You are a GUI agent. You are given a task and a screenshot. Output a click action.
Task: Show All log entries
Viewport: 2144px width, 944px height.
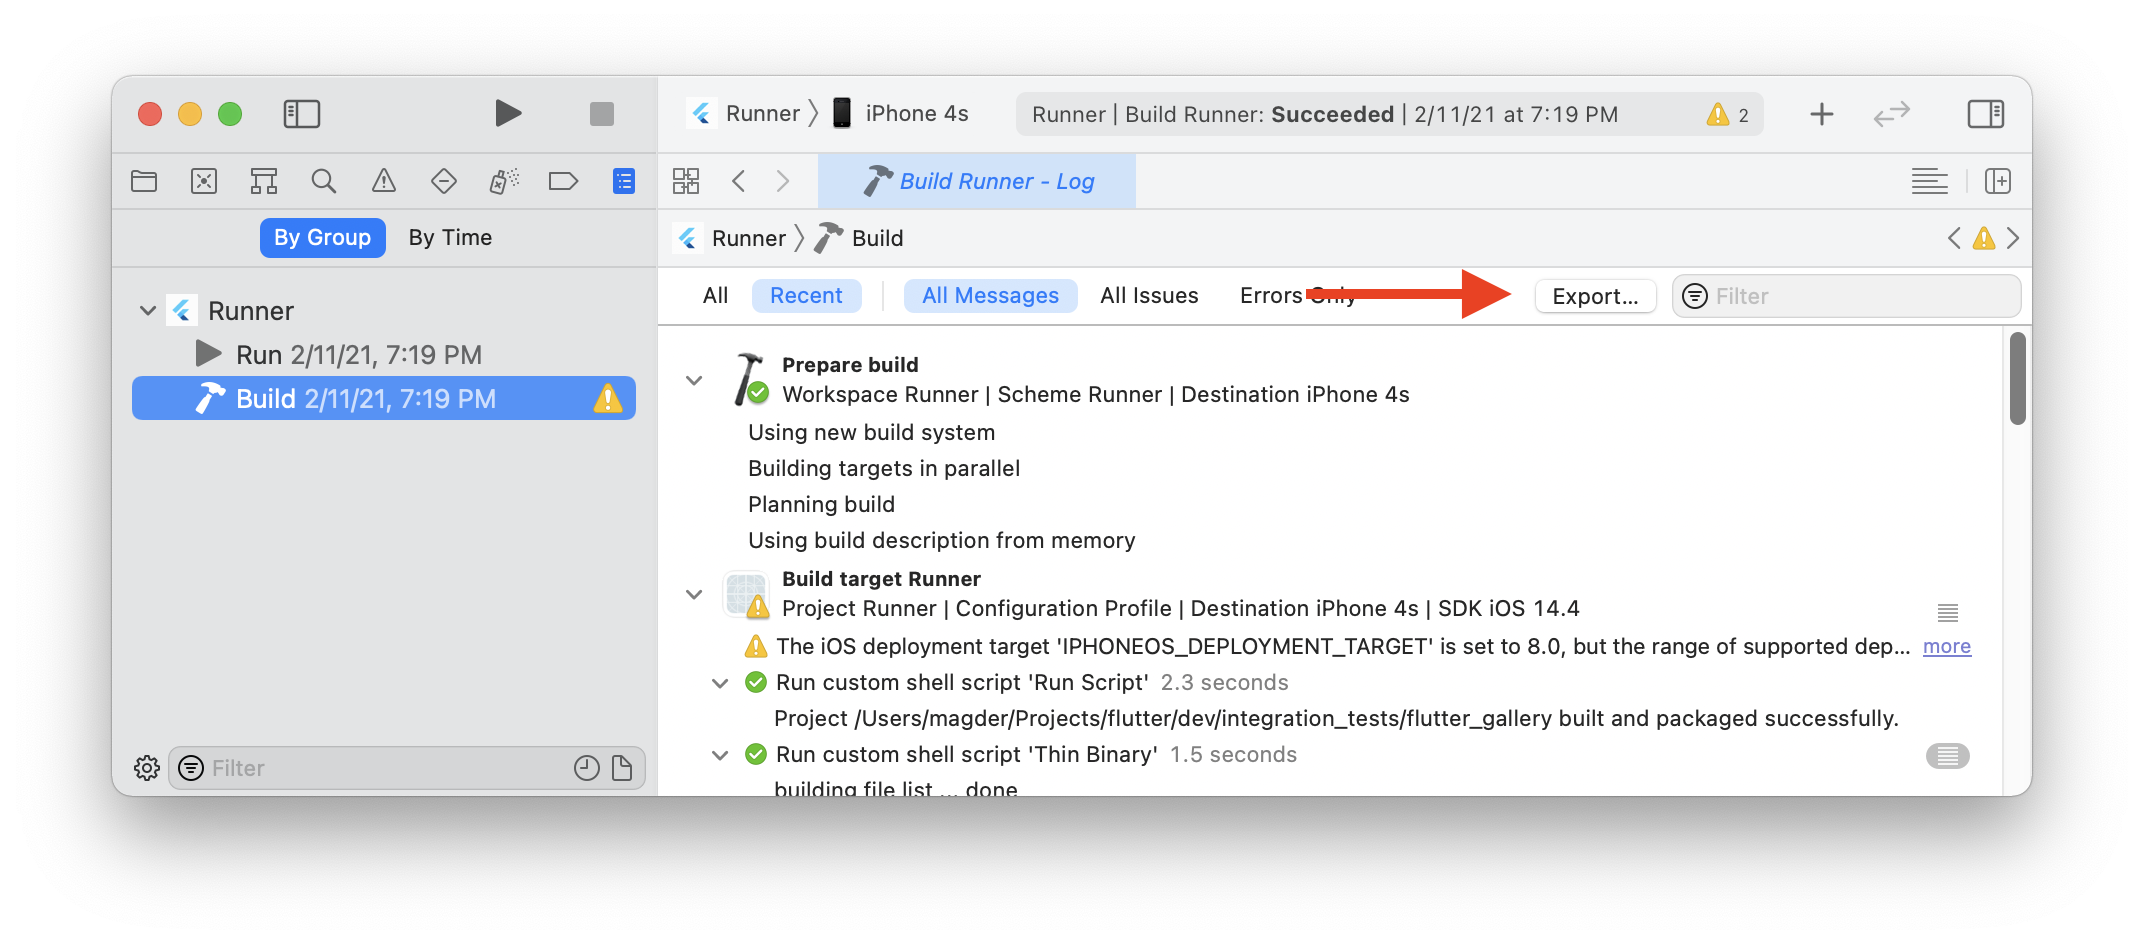pos(715,296)
